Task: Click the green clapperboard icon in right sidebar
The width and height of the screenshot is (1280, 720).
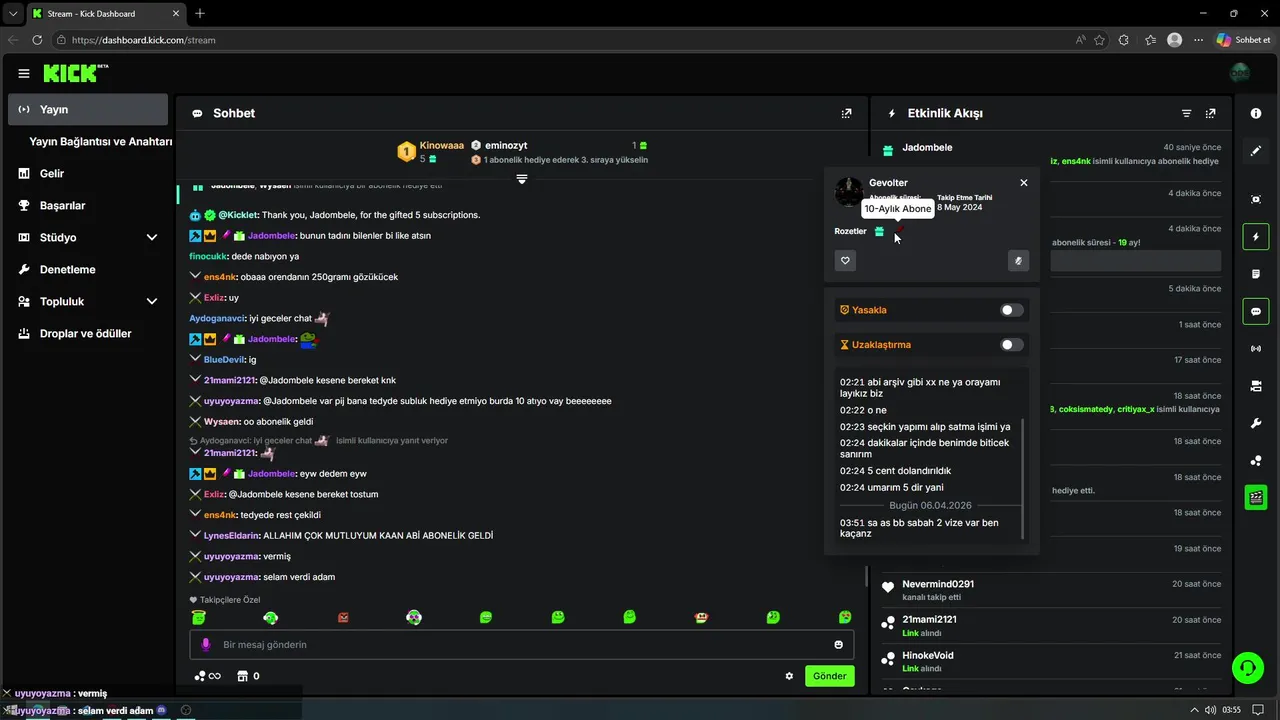Action: point(1256,497)
